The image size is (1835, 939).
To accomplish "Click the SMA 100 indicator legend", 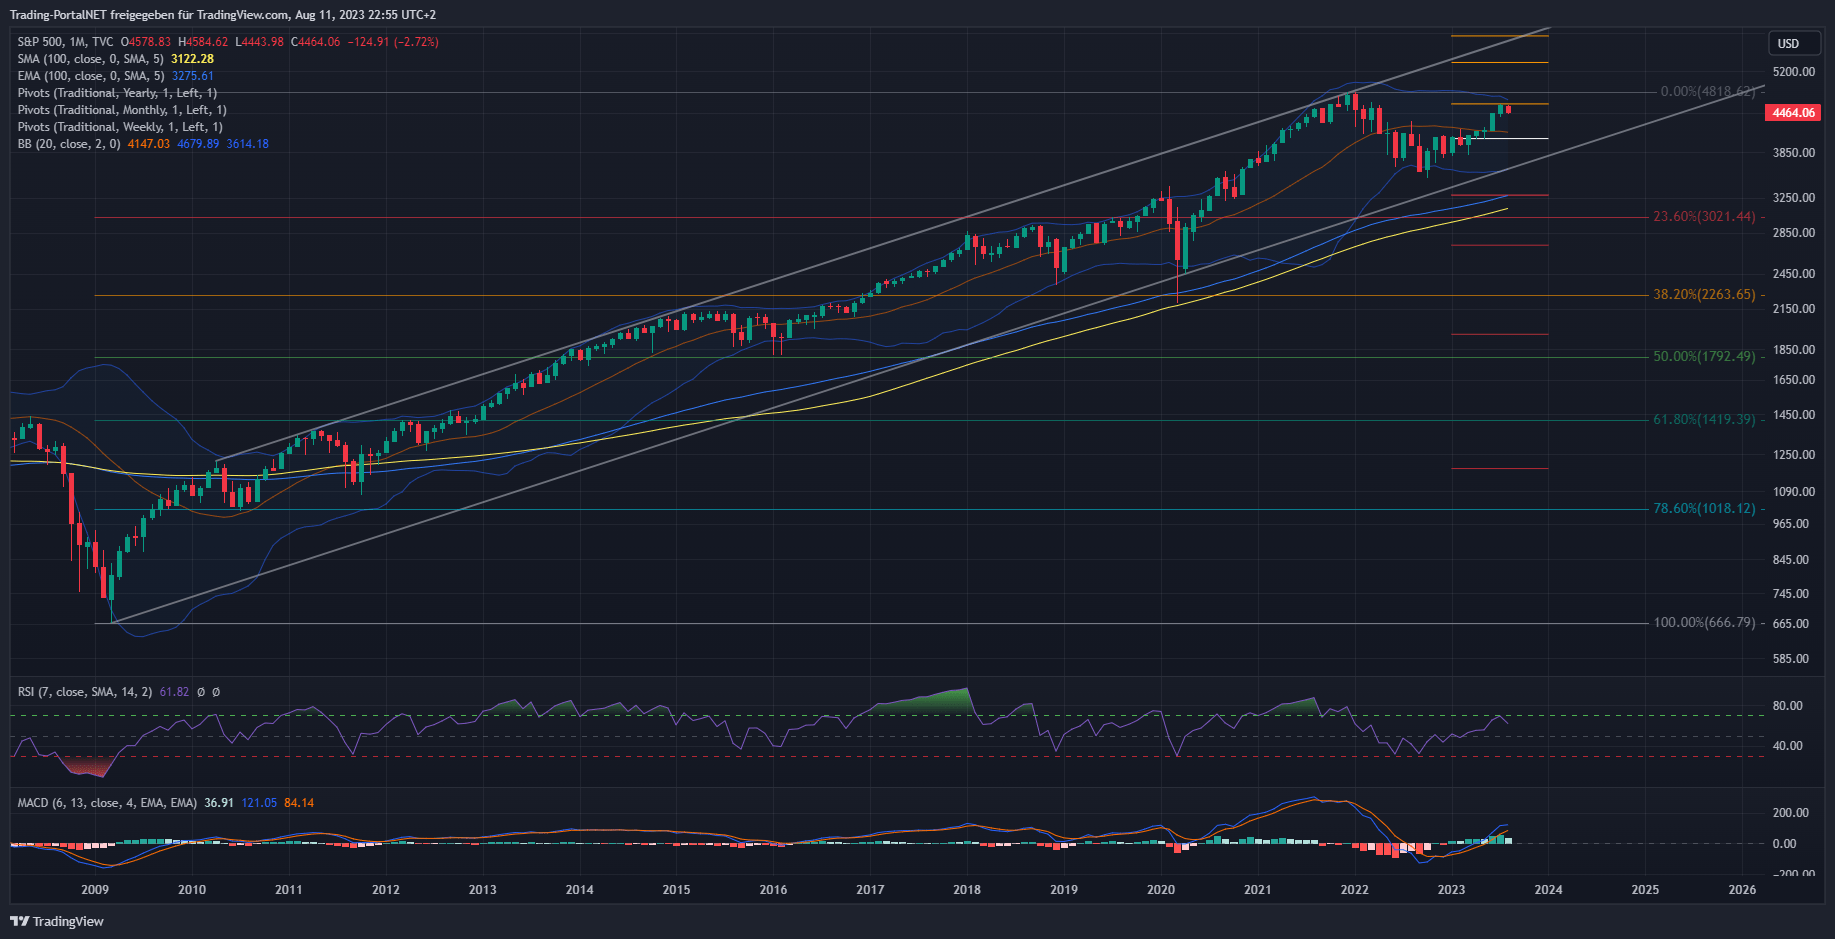I will [x=90, y=59].
